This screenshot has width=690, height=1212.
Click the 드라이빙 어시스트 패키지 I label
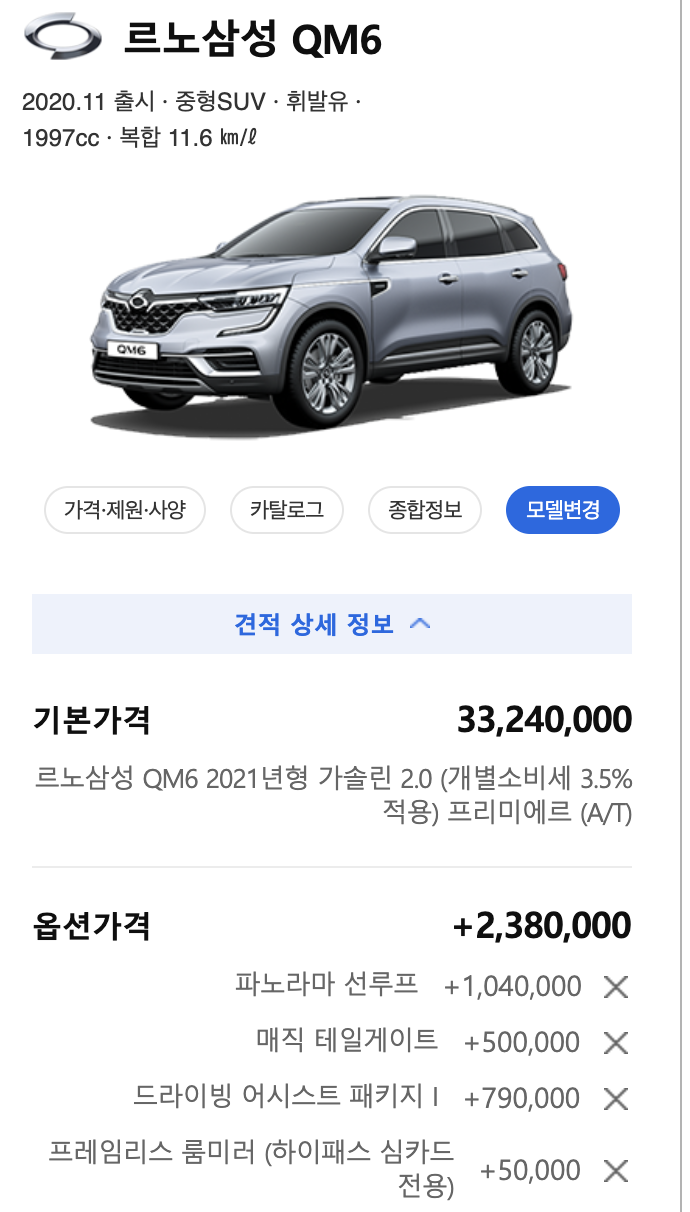(x=286, y=1096)
